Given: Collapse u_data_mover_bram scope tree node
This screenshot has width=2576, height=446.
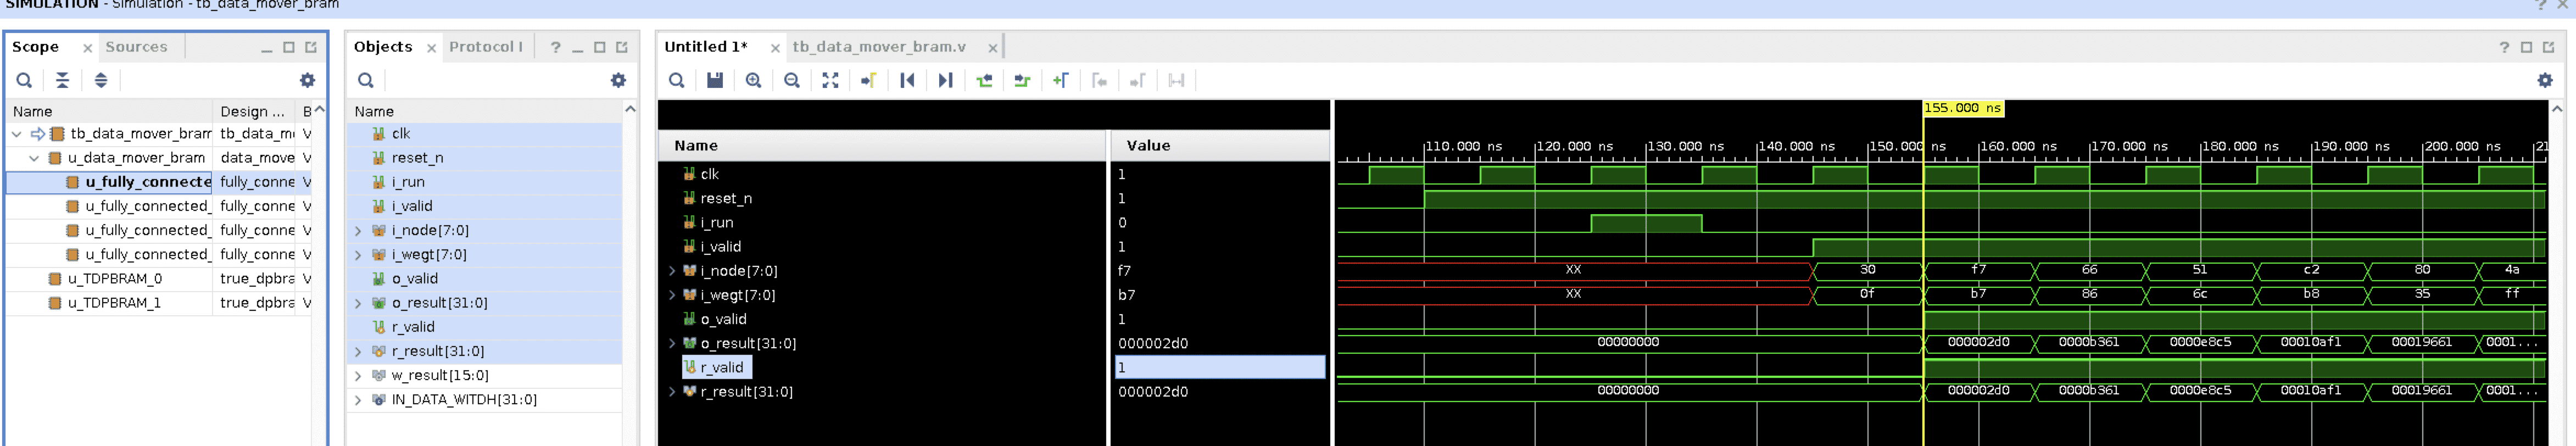Looking at the screenshot, I should [x=34, y=158].
